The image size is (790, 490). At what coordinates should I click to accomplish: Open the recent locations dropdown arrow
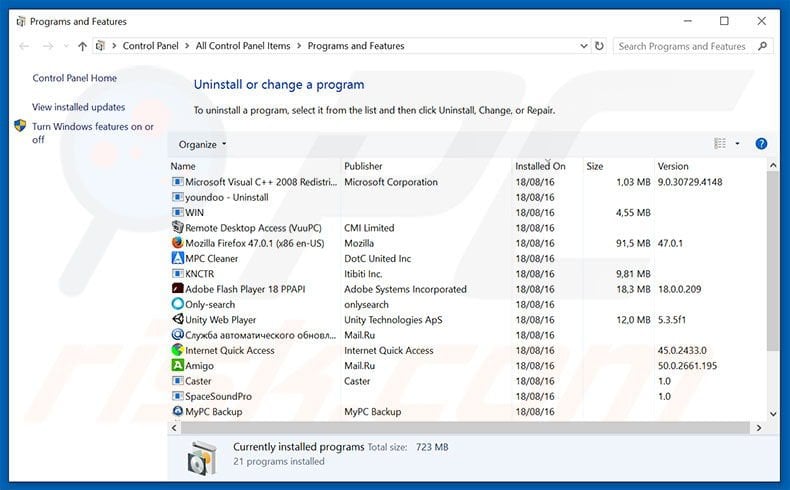coord(65,46)
